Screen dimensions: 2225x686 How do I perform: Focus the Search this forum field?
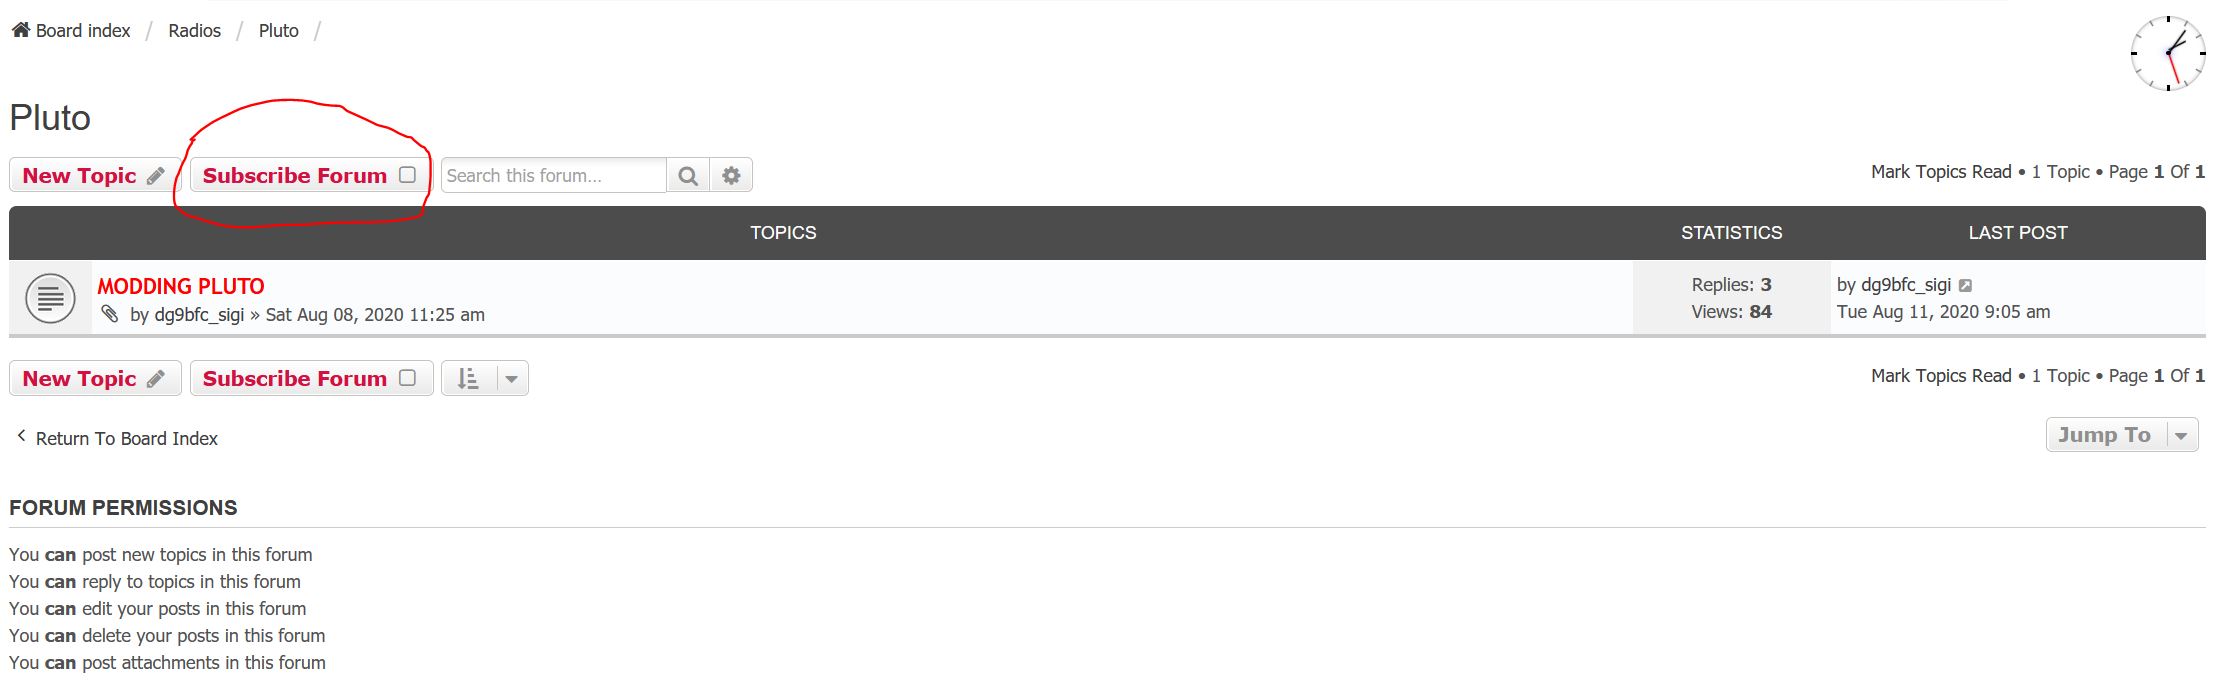point(553,176)
